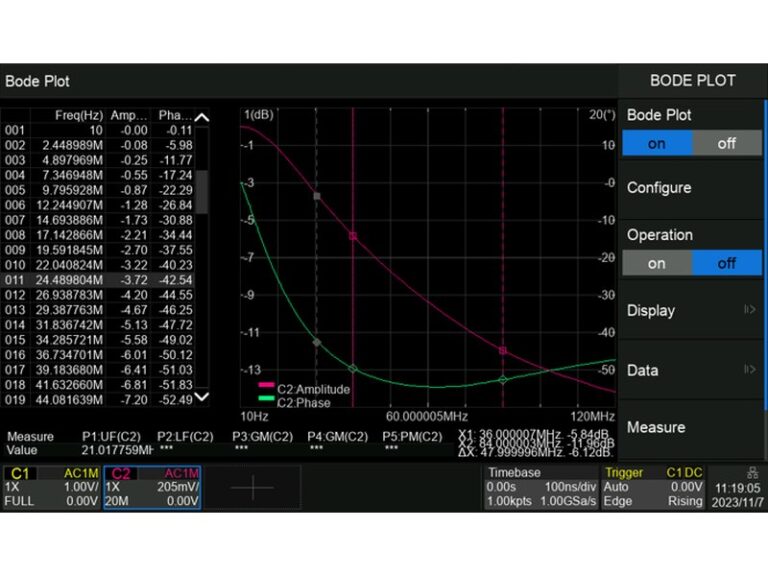
Task: Select X2 diamond marker on phase curve
Action: pos(503,380)
